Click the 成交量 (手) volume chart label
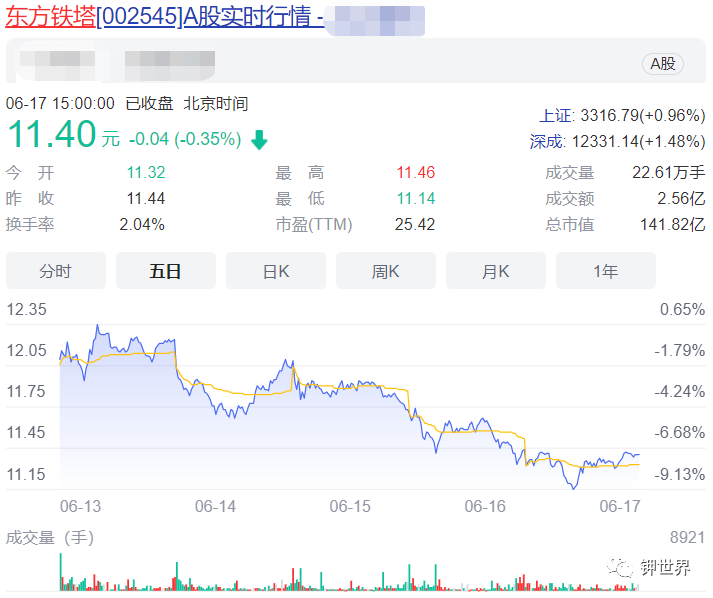The width and height of the screenshot is (713, 598). pos(50,538)
